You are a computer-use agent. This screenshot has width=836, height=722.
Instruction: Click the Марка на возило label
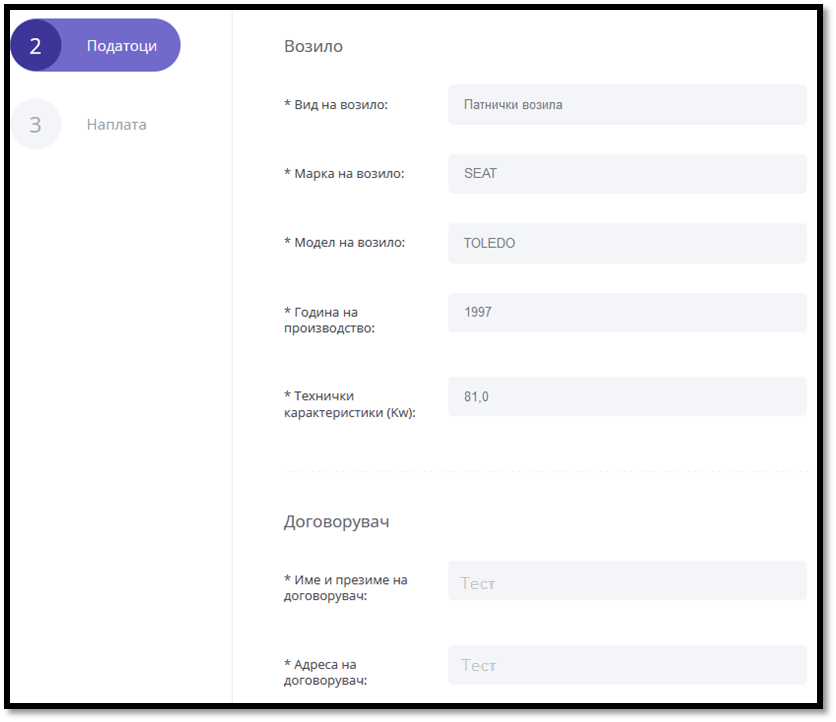[344, 174]
